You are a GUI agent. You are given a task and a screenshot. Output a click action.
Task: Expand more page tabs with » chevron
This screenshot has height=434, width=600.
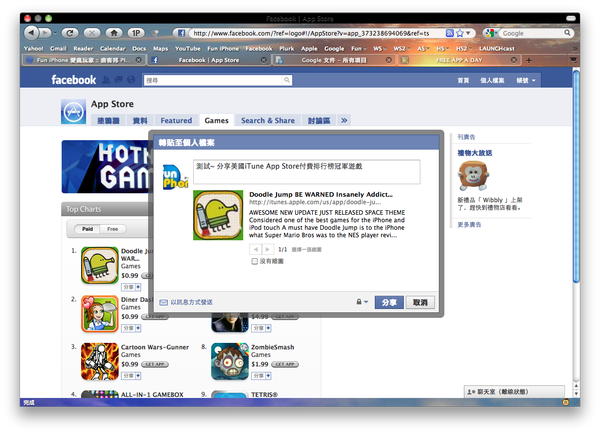pos(344,121)
